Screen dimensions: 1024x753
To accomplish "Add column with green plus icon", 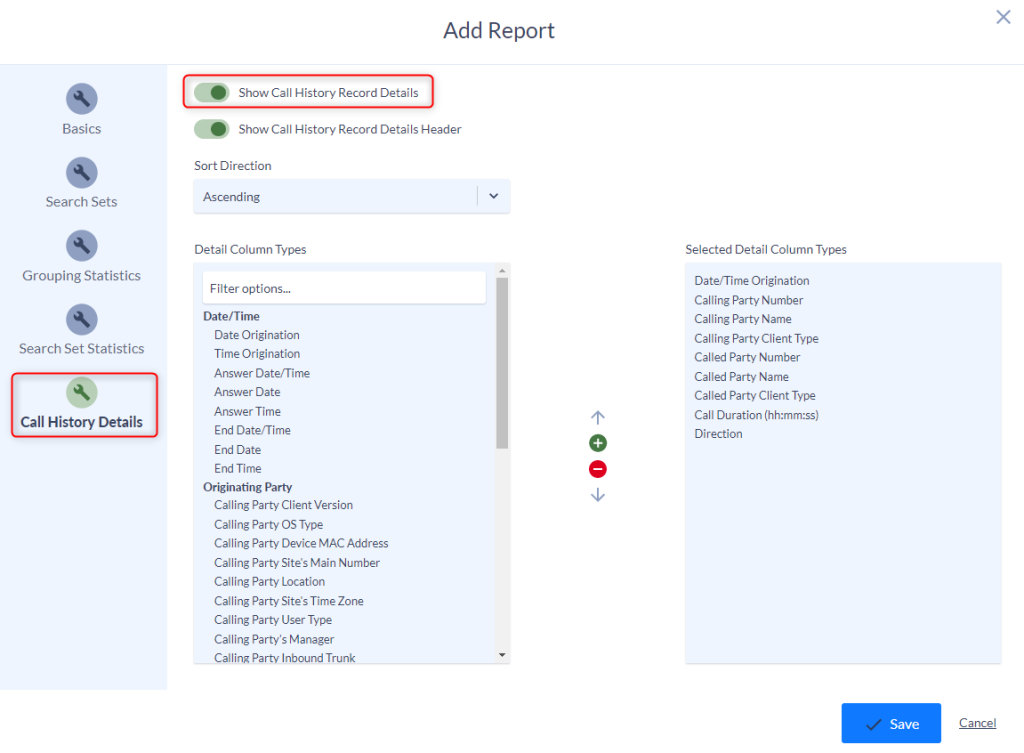I will tap(598, 443).
